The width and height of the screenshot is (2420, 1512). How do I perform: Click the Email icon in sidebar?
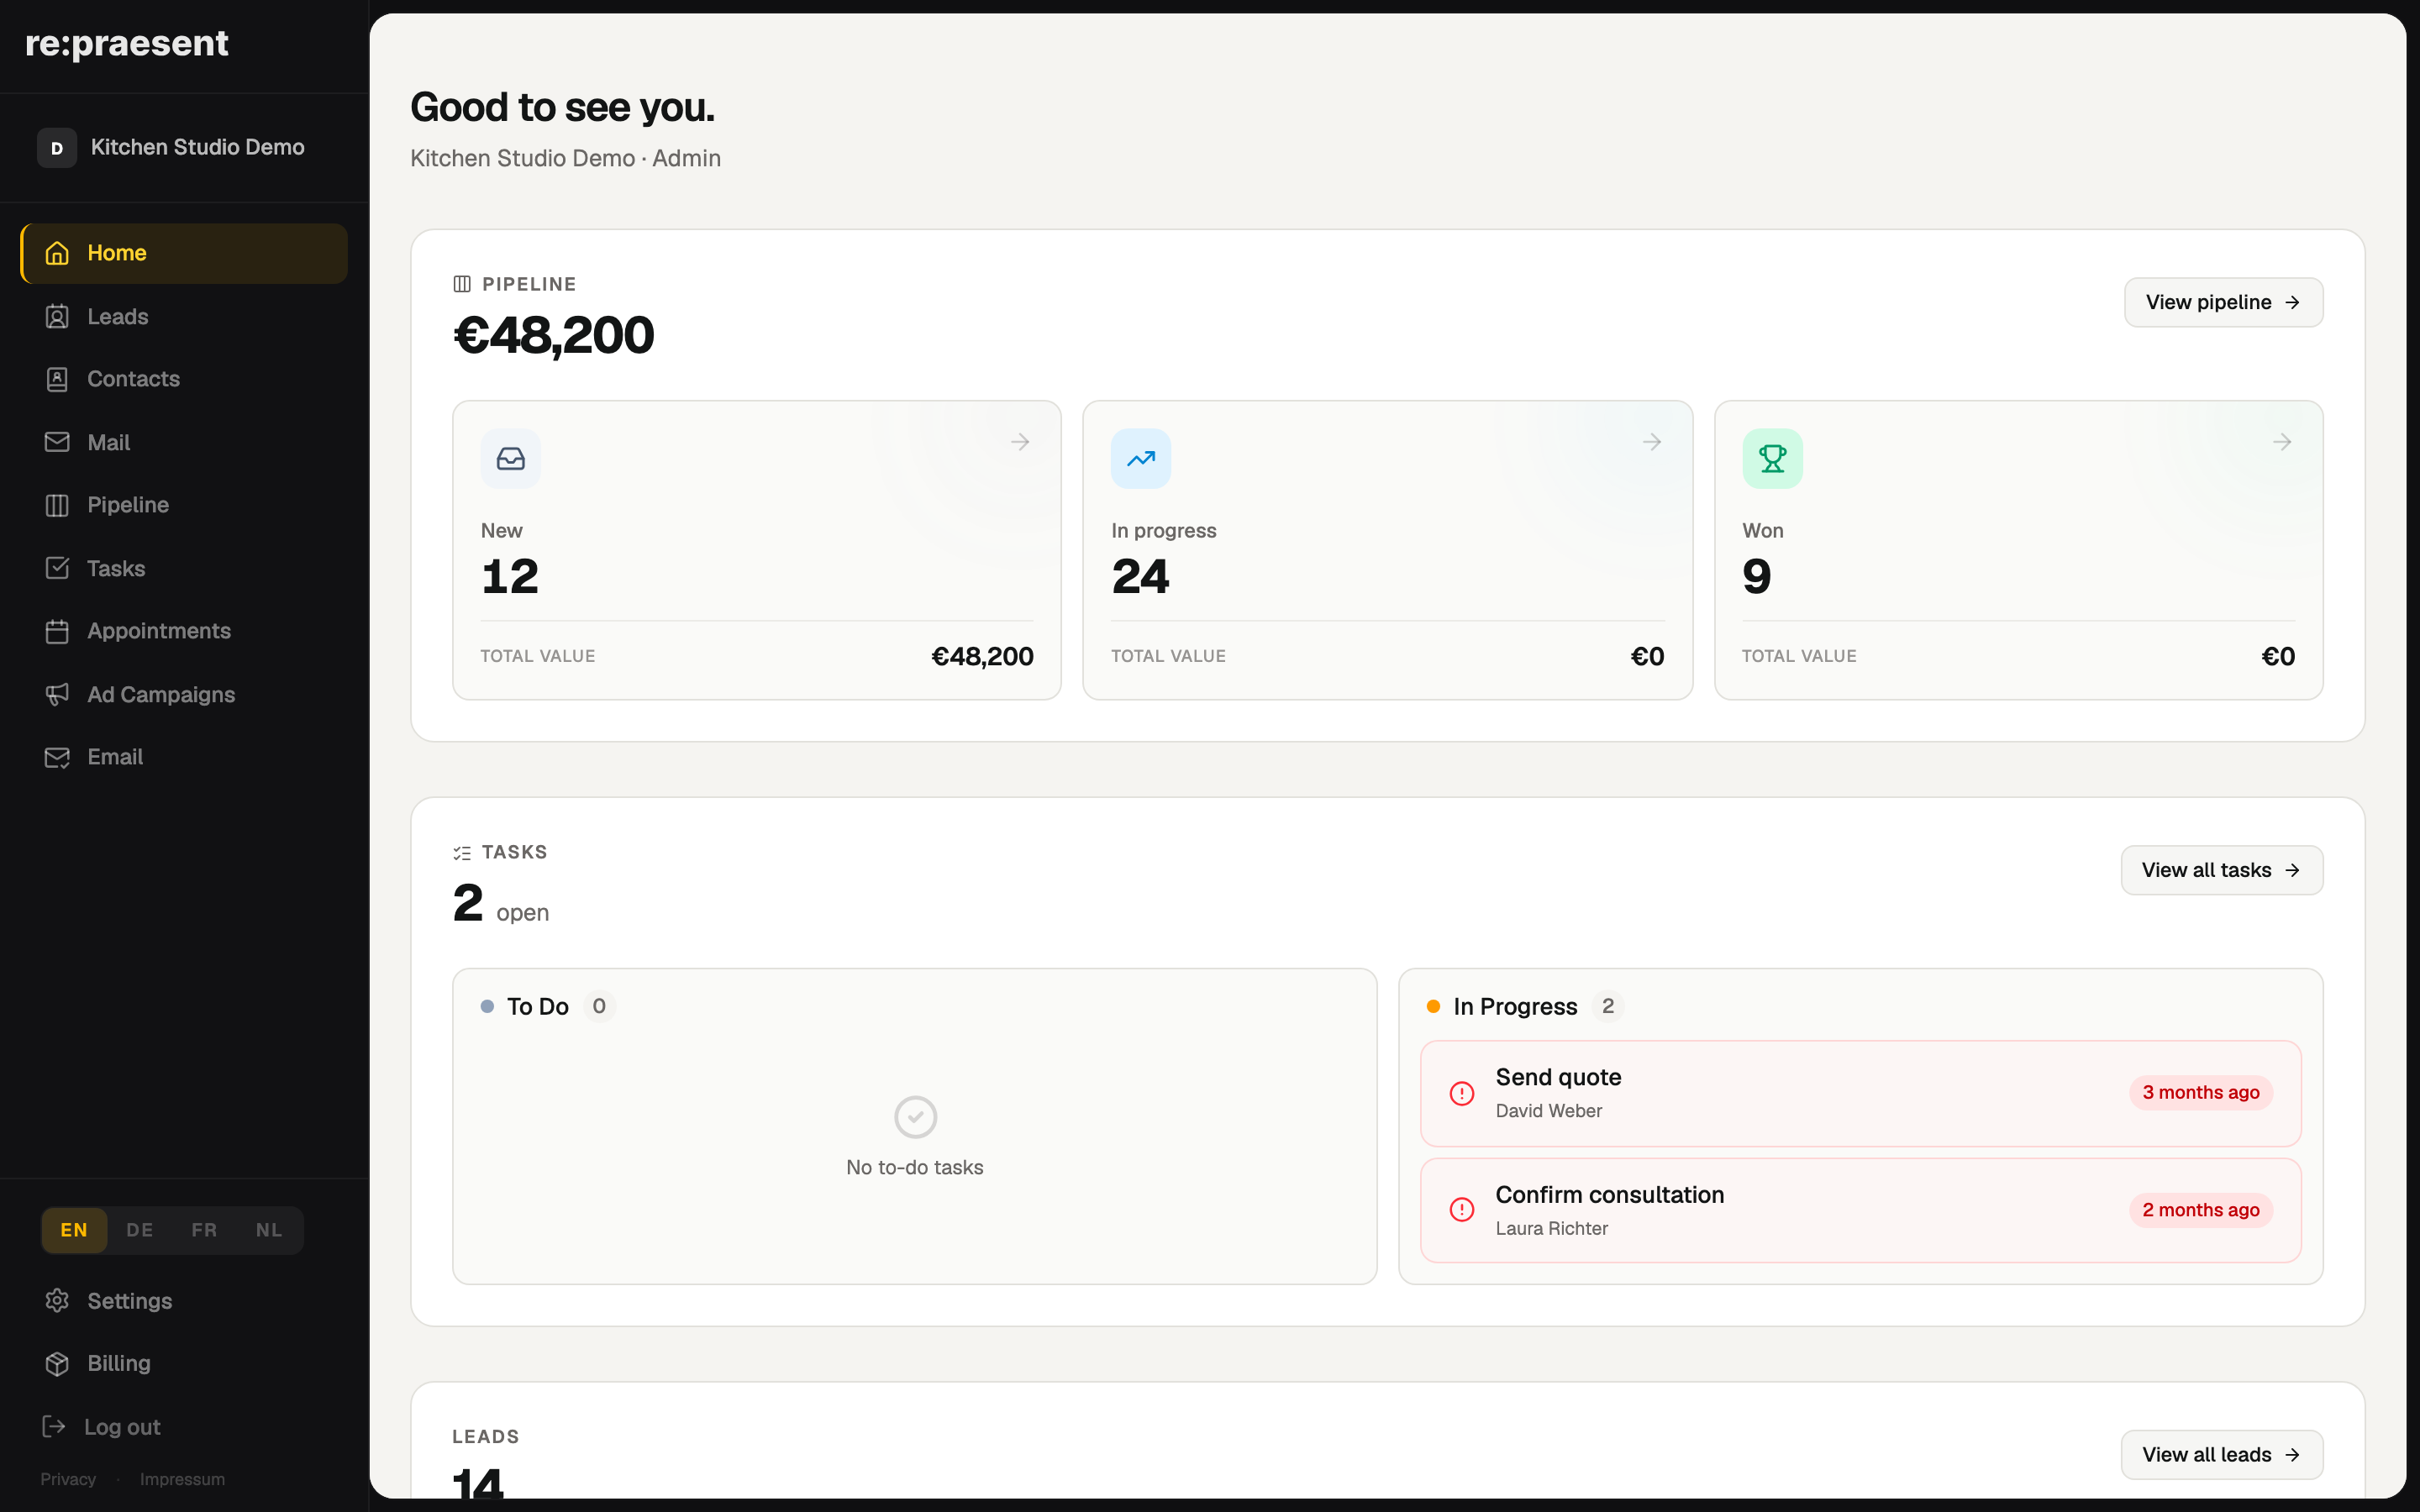57,757
